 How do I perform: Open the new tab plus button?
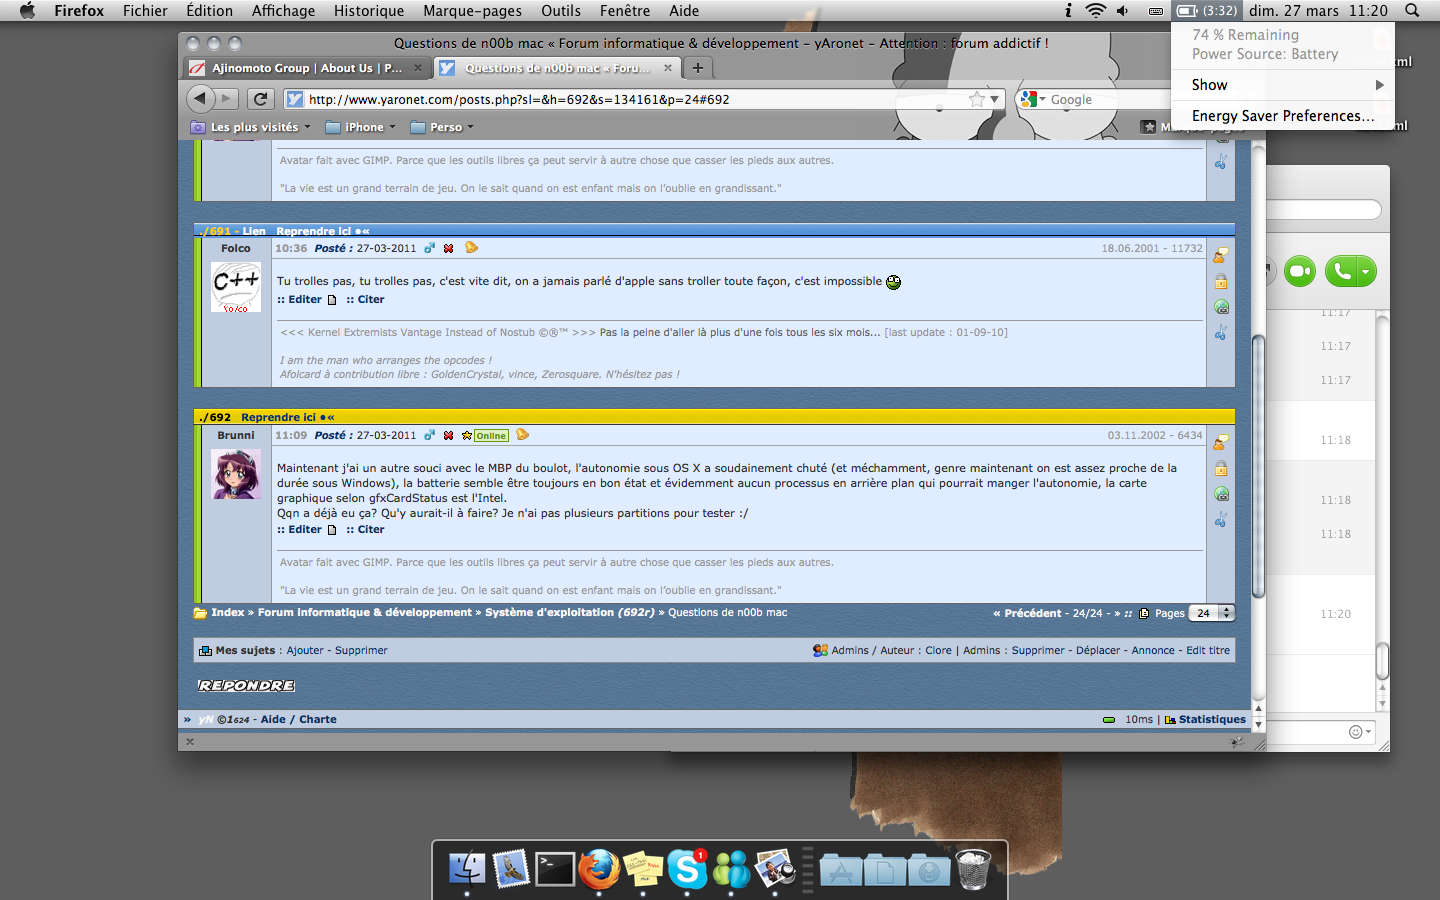click(x=698, y=68)
